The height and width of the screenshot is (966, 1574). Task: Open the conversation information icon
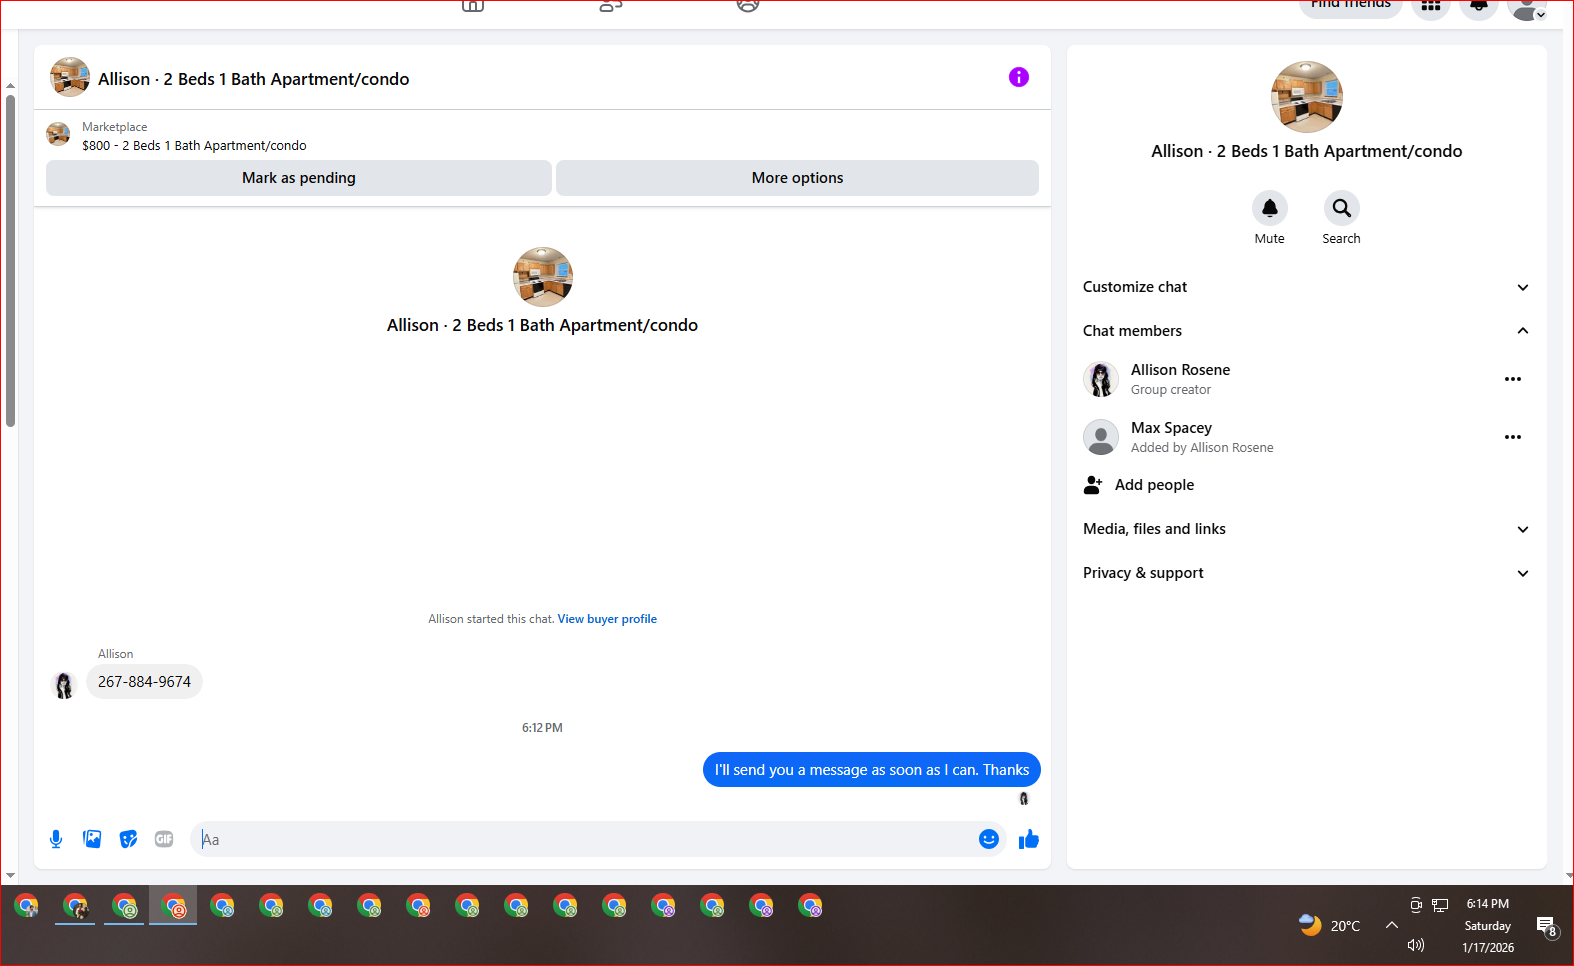pos(1018,77)
